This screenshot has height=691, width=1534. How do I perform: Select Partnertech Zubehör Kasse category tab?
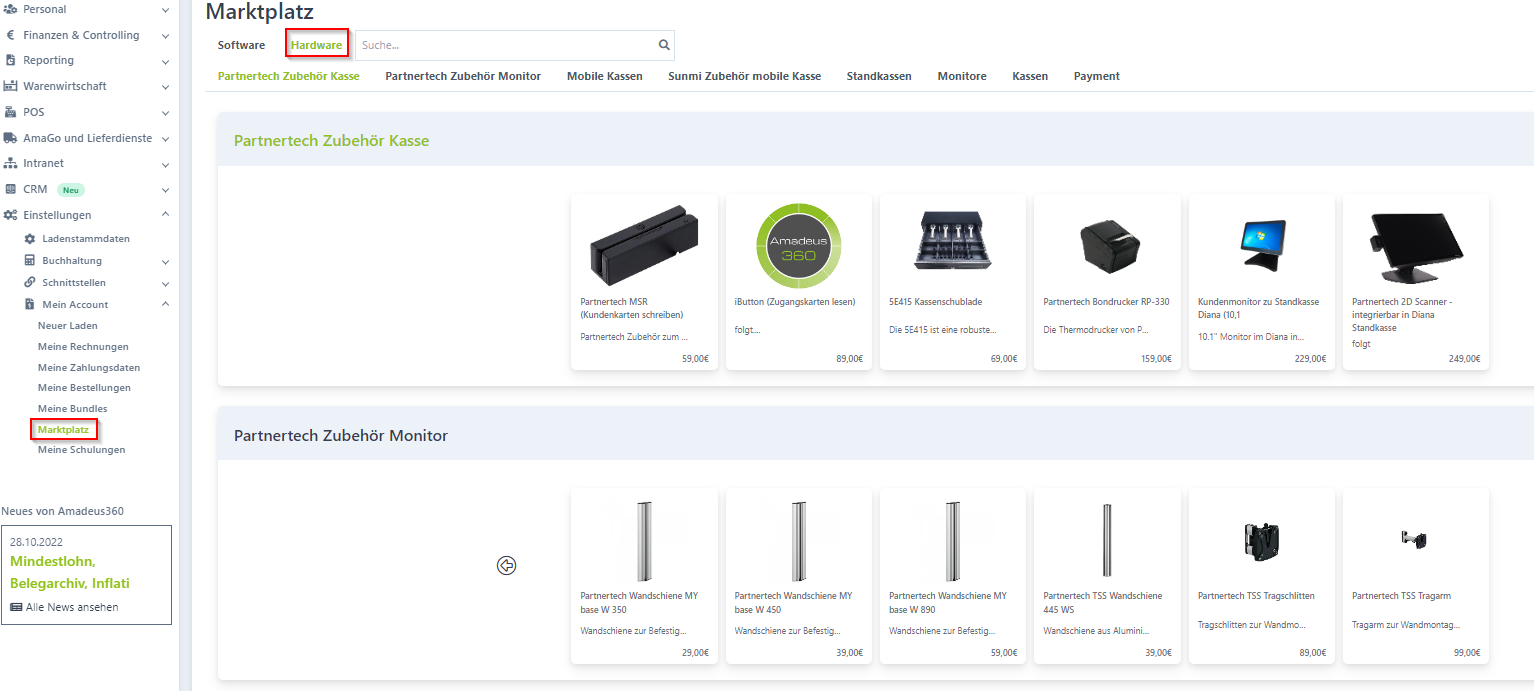(x=288, y=76)
